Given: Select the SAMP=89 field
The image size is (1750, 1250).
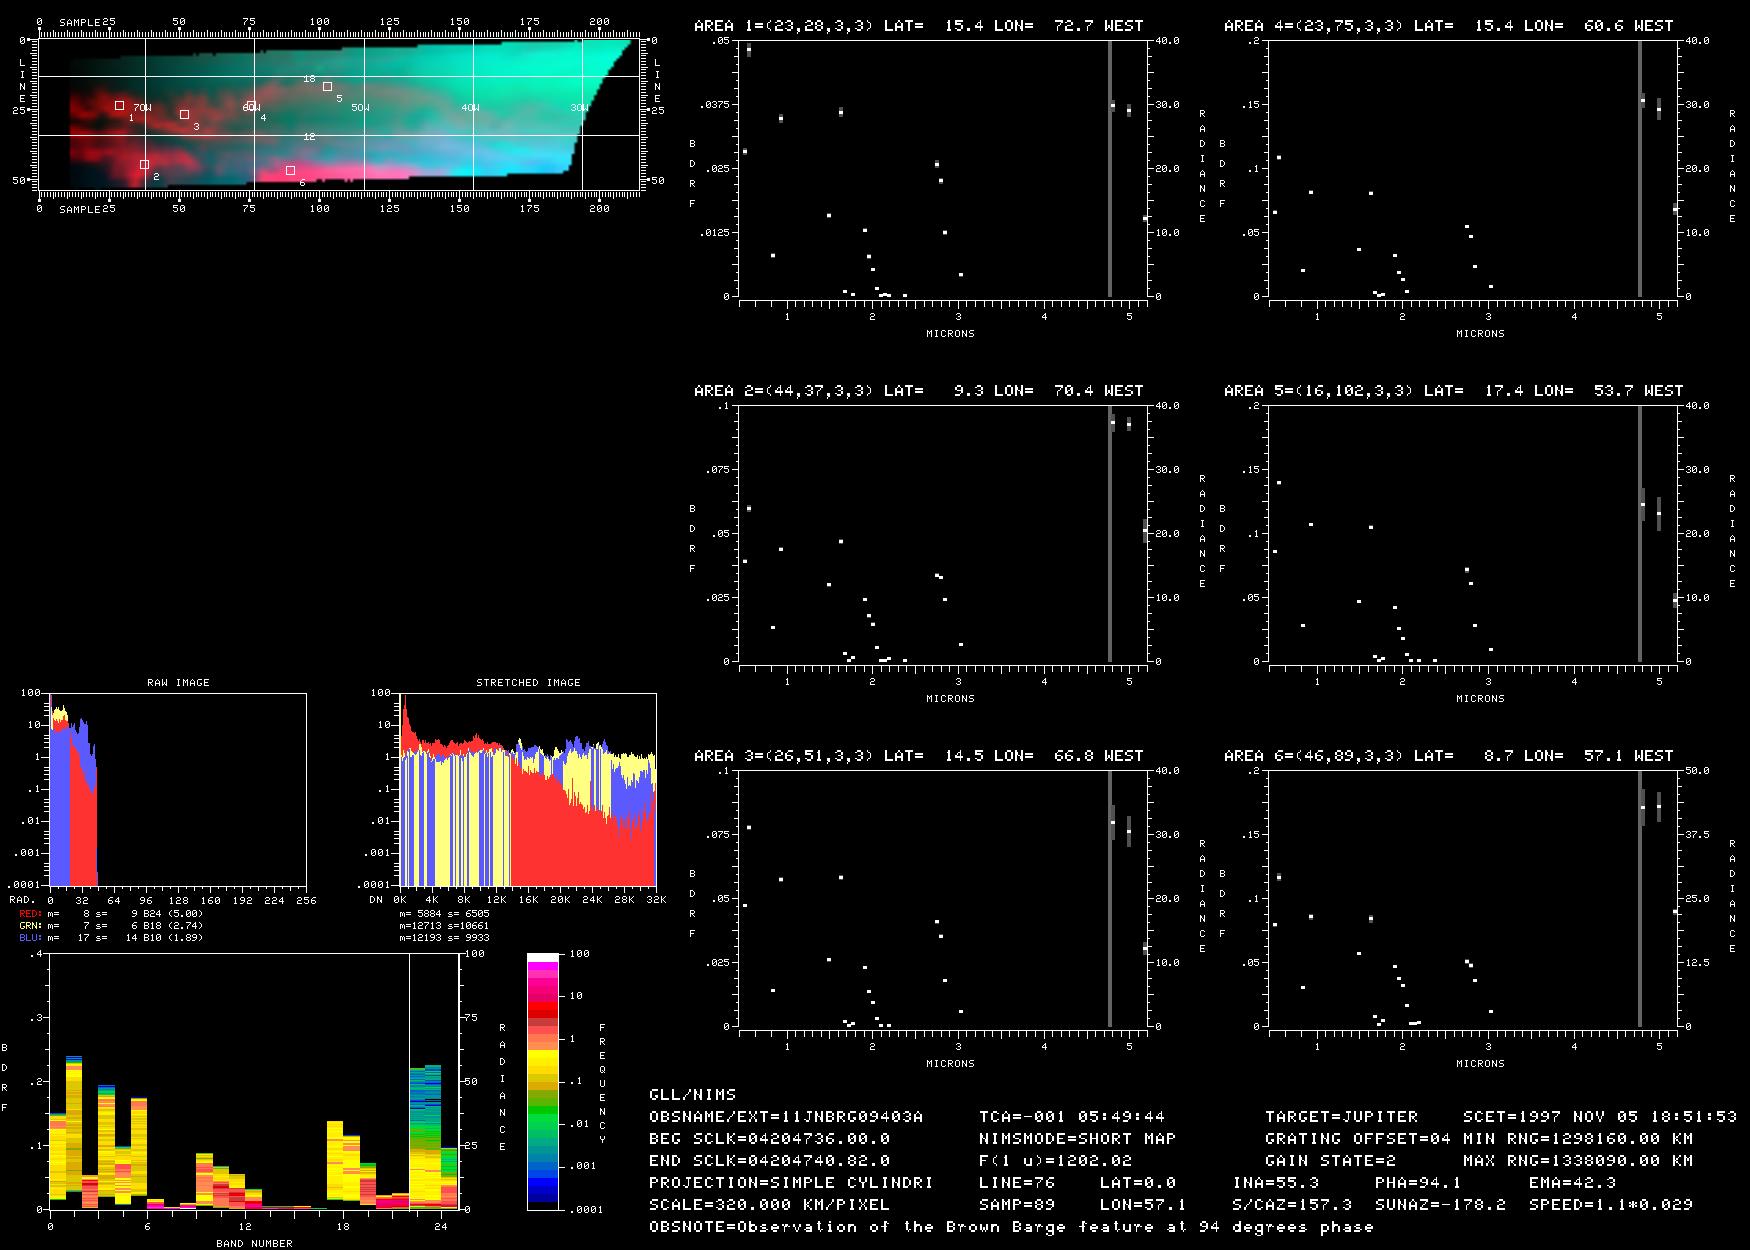Looking at the screenshot, I should 1017,1205.
